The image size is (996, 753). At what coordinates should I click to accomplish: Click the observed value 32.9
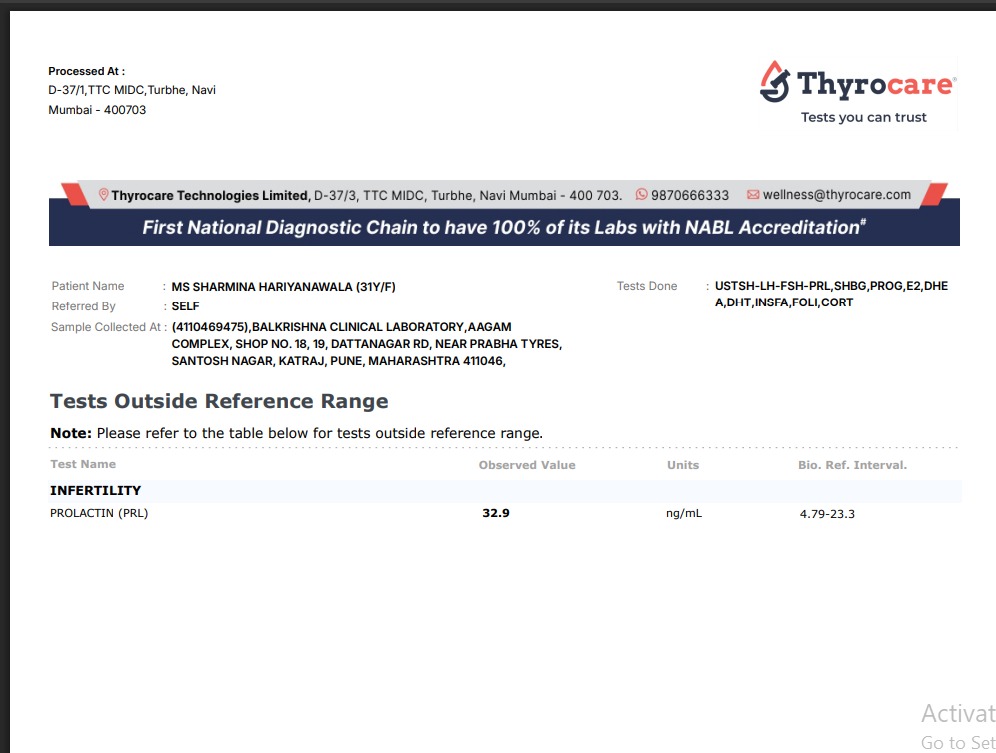click(496, 514)
